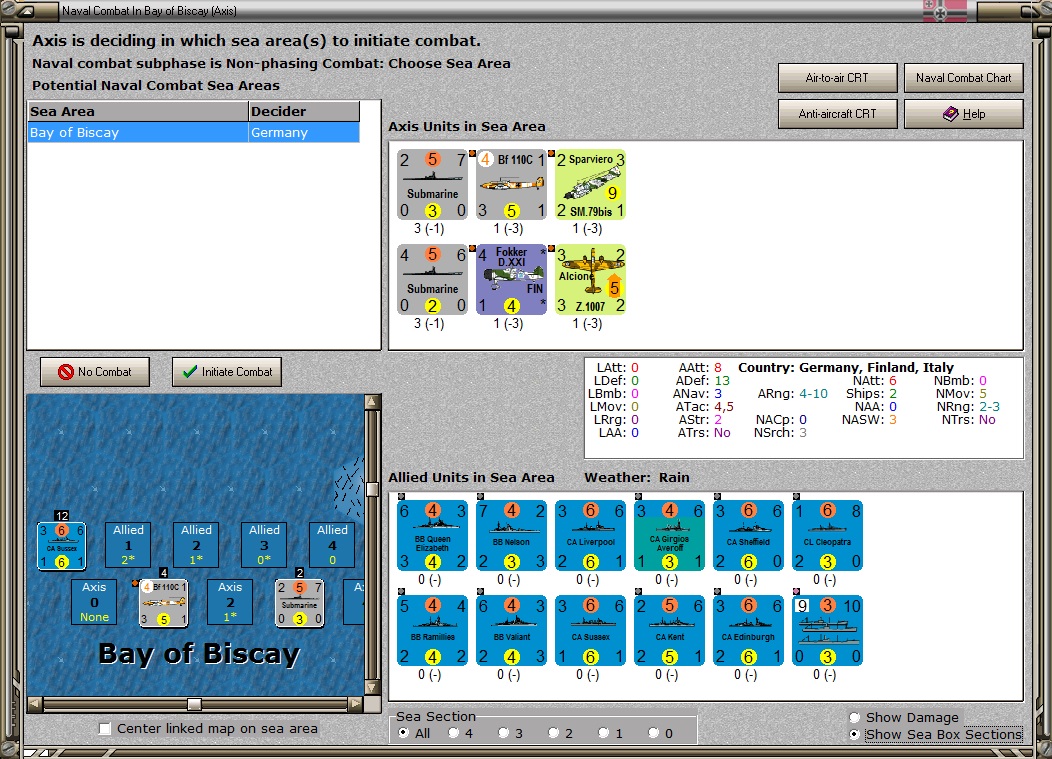Screen dimensions: 1052x759
Task: Click the map's horizontal scrollbar right arrow
Action: click(356, 703)
